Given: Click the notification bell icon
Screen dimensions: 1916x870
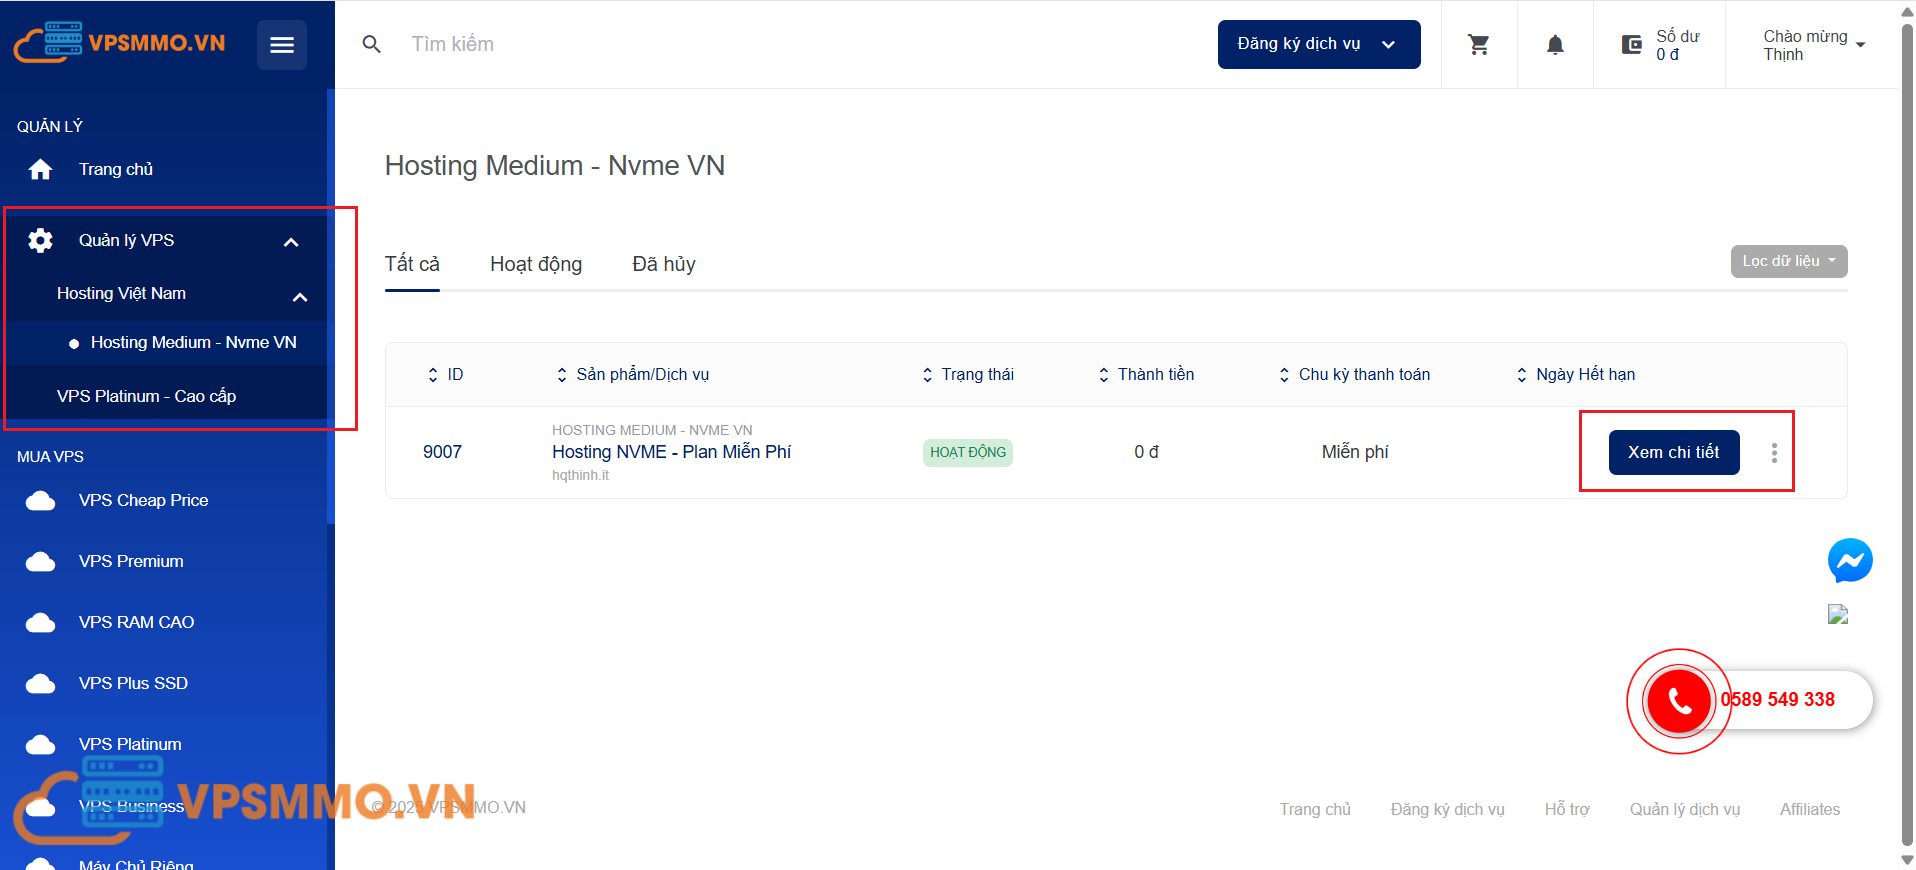Looking at the screenshot, I should point(1555,45).
